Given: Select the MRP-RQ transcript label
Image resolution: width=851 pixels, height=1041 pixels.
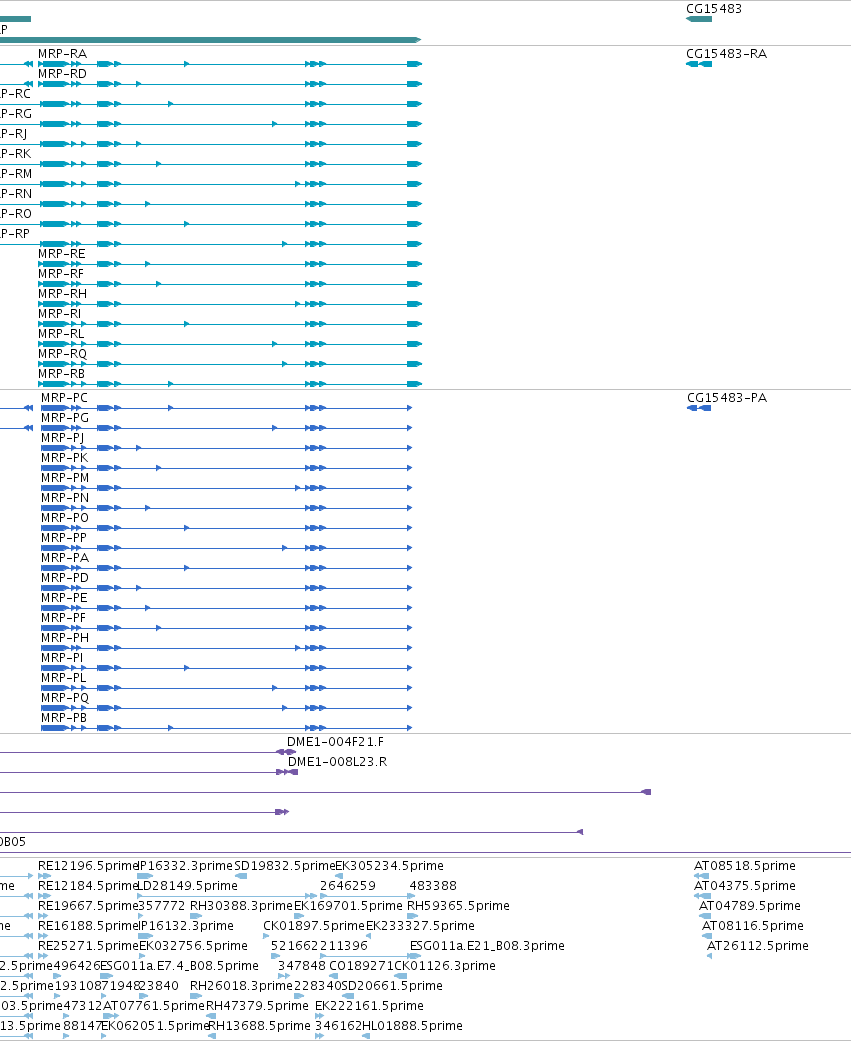Looking at the screenshot, I should click(x=62, y=353).
